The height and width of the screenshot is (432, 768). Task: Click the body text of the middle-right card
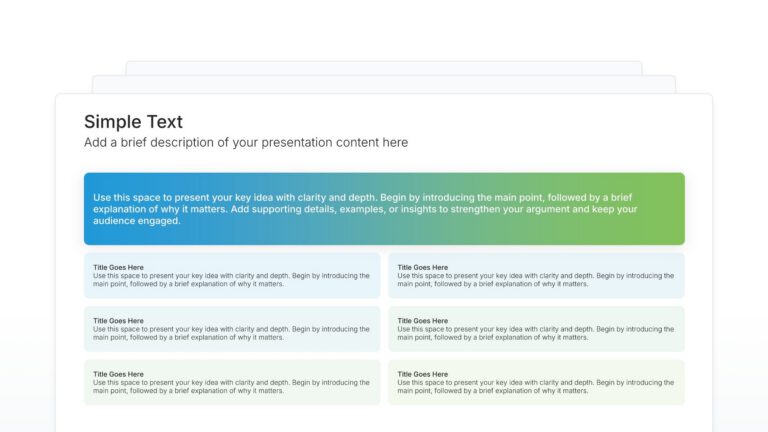(535, 333)
